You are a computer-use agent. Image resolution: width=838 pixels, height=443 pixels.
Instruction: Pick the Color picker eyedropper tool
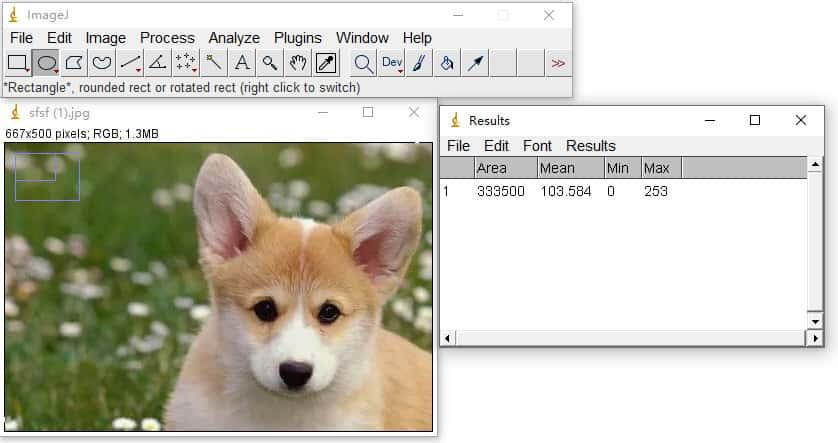tap(326, 63)
